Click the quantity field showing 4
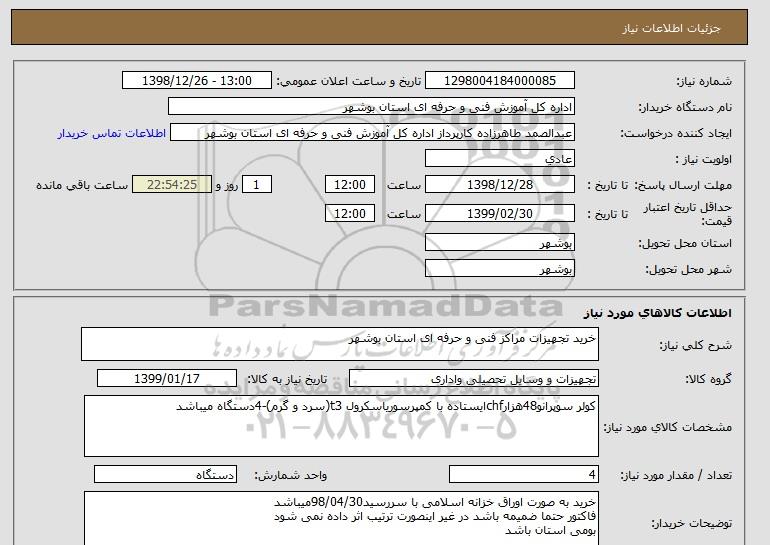Viewport: 770px width, 545px height. click(x=524, y=474)
